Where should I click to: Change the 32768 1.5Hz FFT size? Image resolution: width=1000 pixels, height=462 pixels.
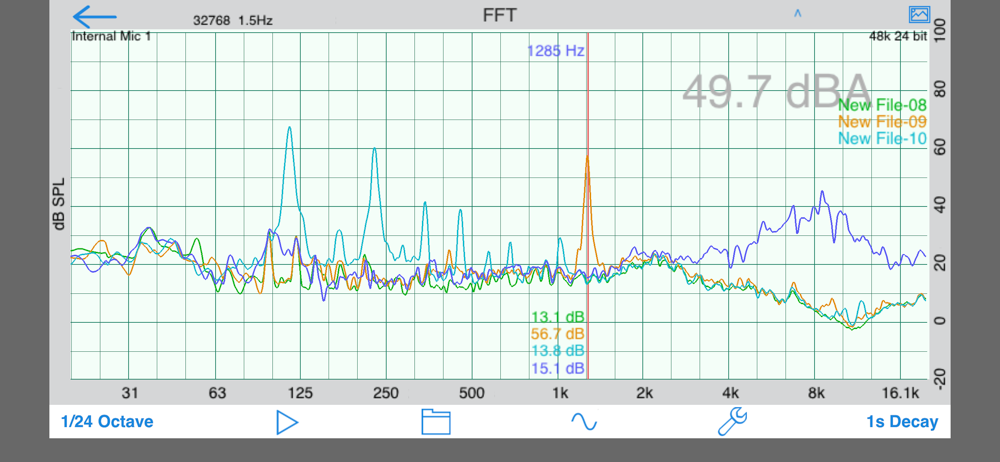pos(233,20)
